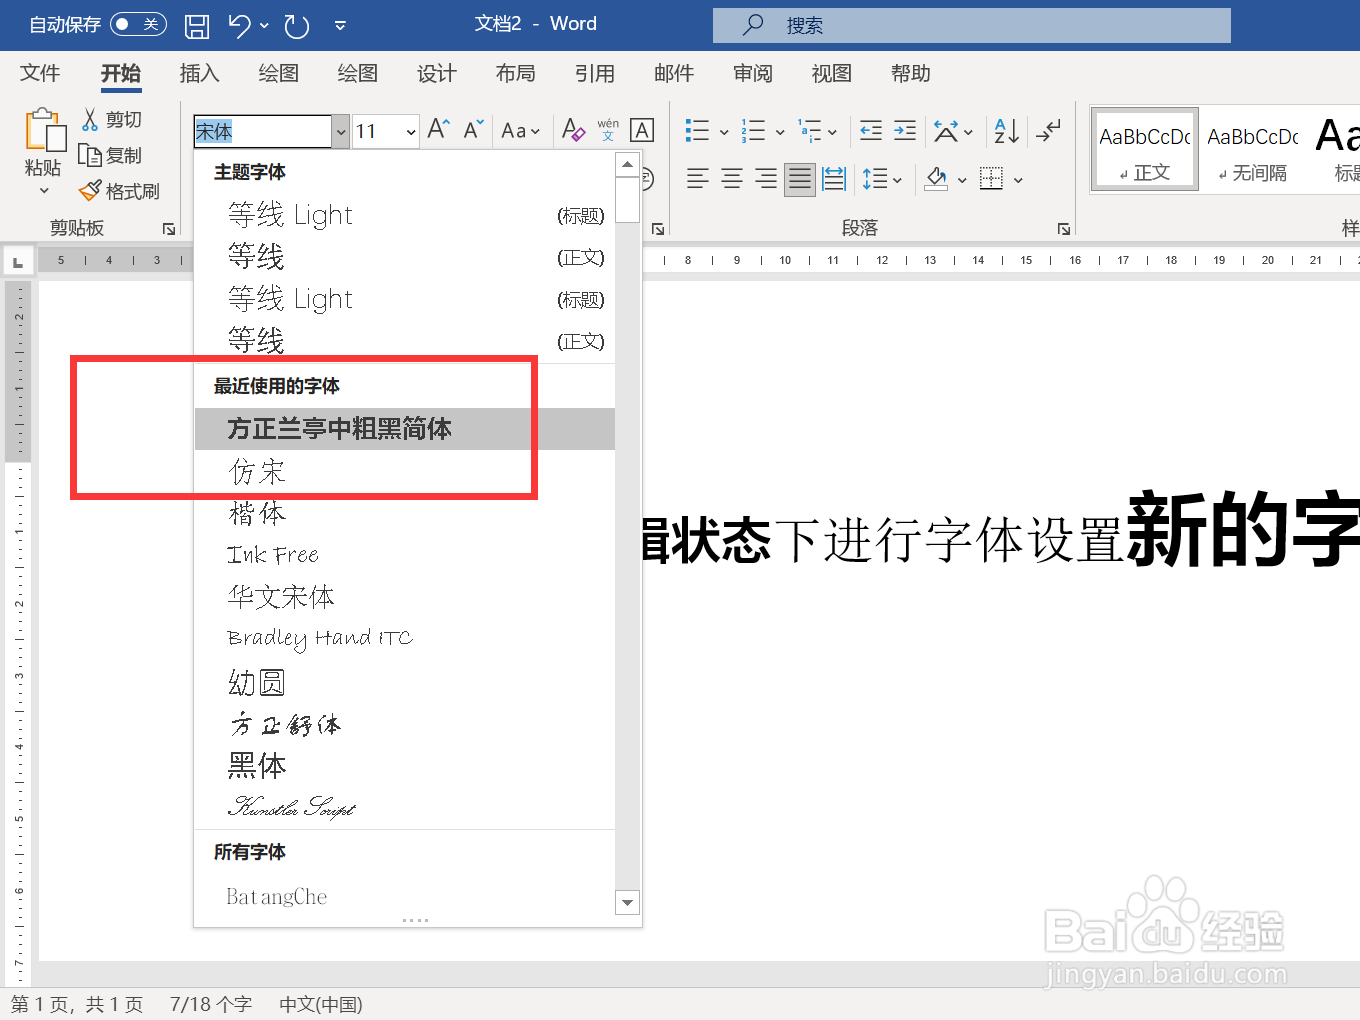
Task: Toggle the show paragraph marks button
Action: point(1048,130)
